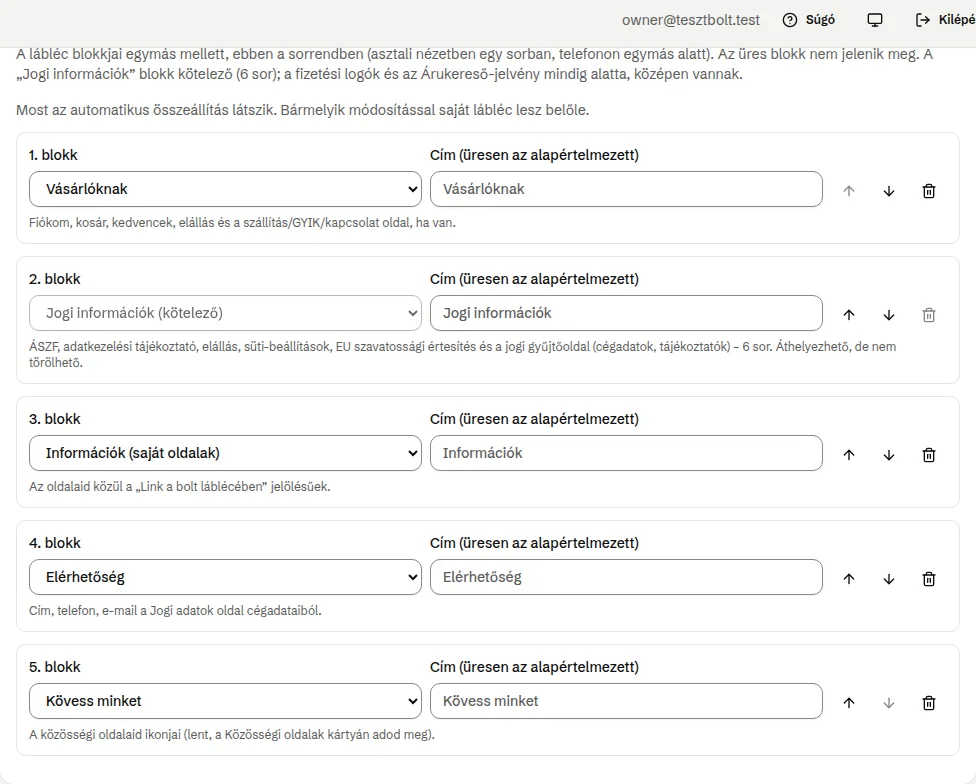976x784 pixels.
Task: Click the Információk title input field
Action: coord(626,453)
